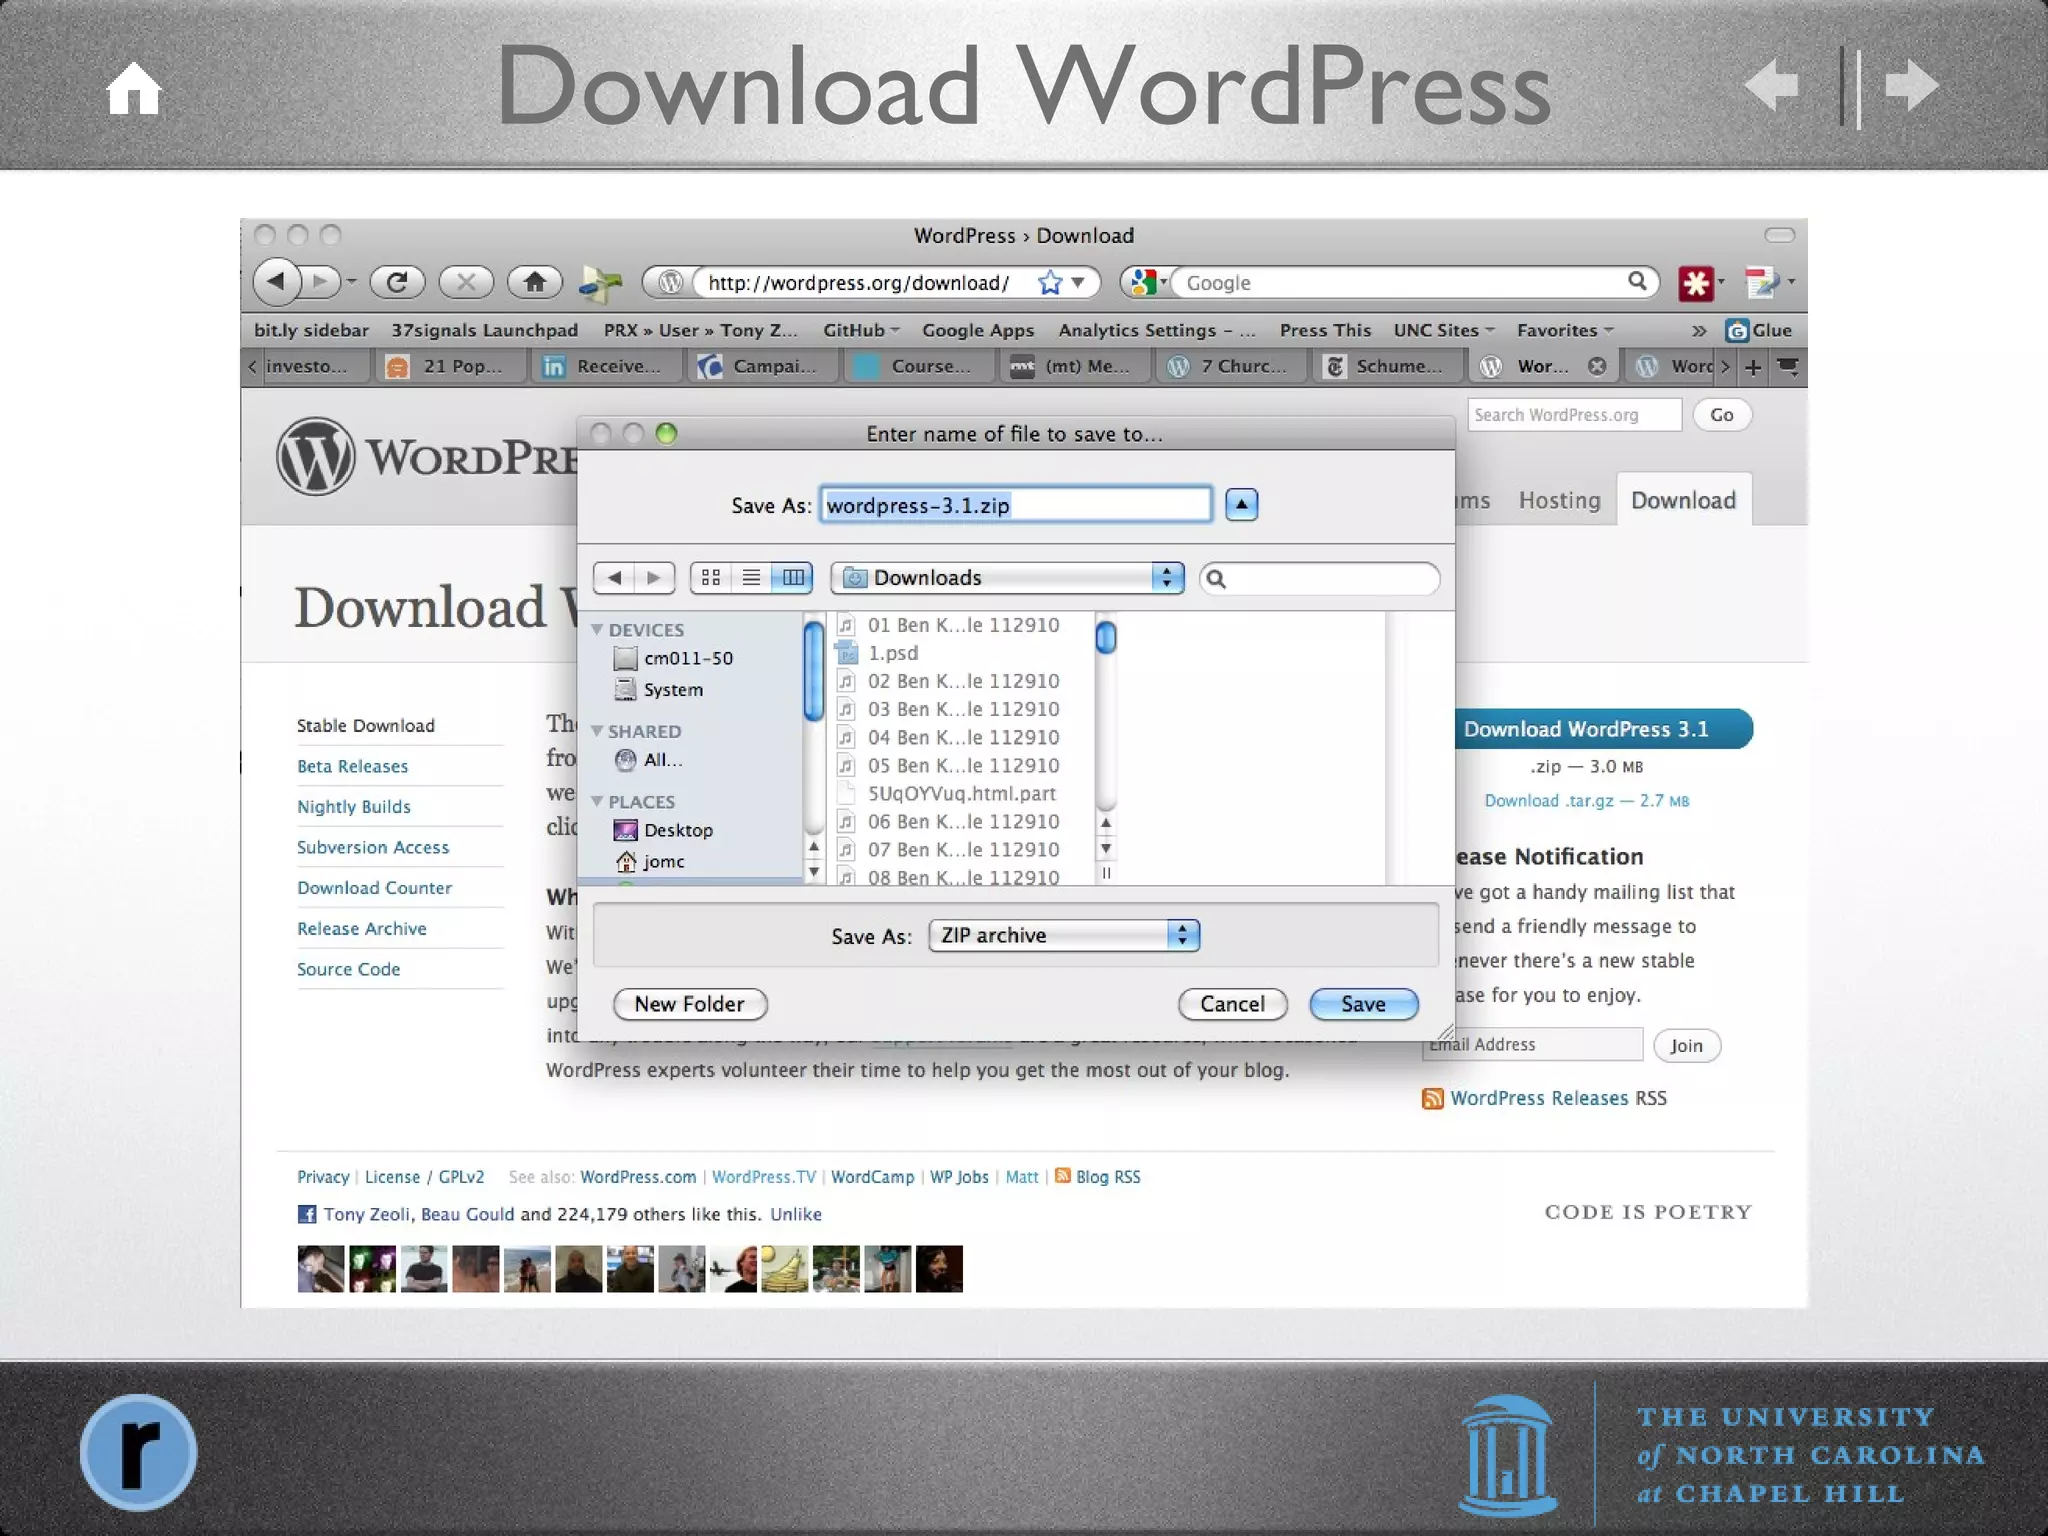Switch to the 7 Churc... browser tab
The height and width of the screenshot is (1536, 2048).
point(1230,366)
